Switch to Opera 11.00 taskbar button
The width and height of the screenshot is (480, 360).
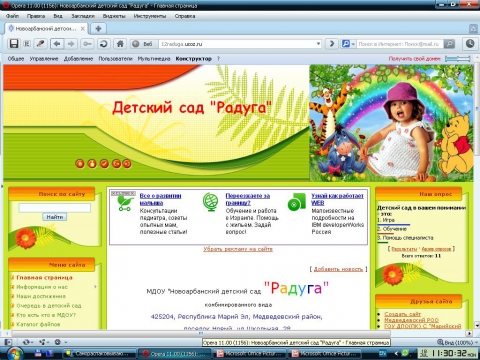(x=175, y=354)
